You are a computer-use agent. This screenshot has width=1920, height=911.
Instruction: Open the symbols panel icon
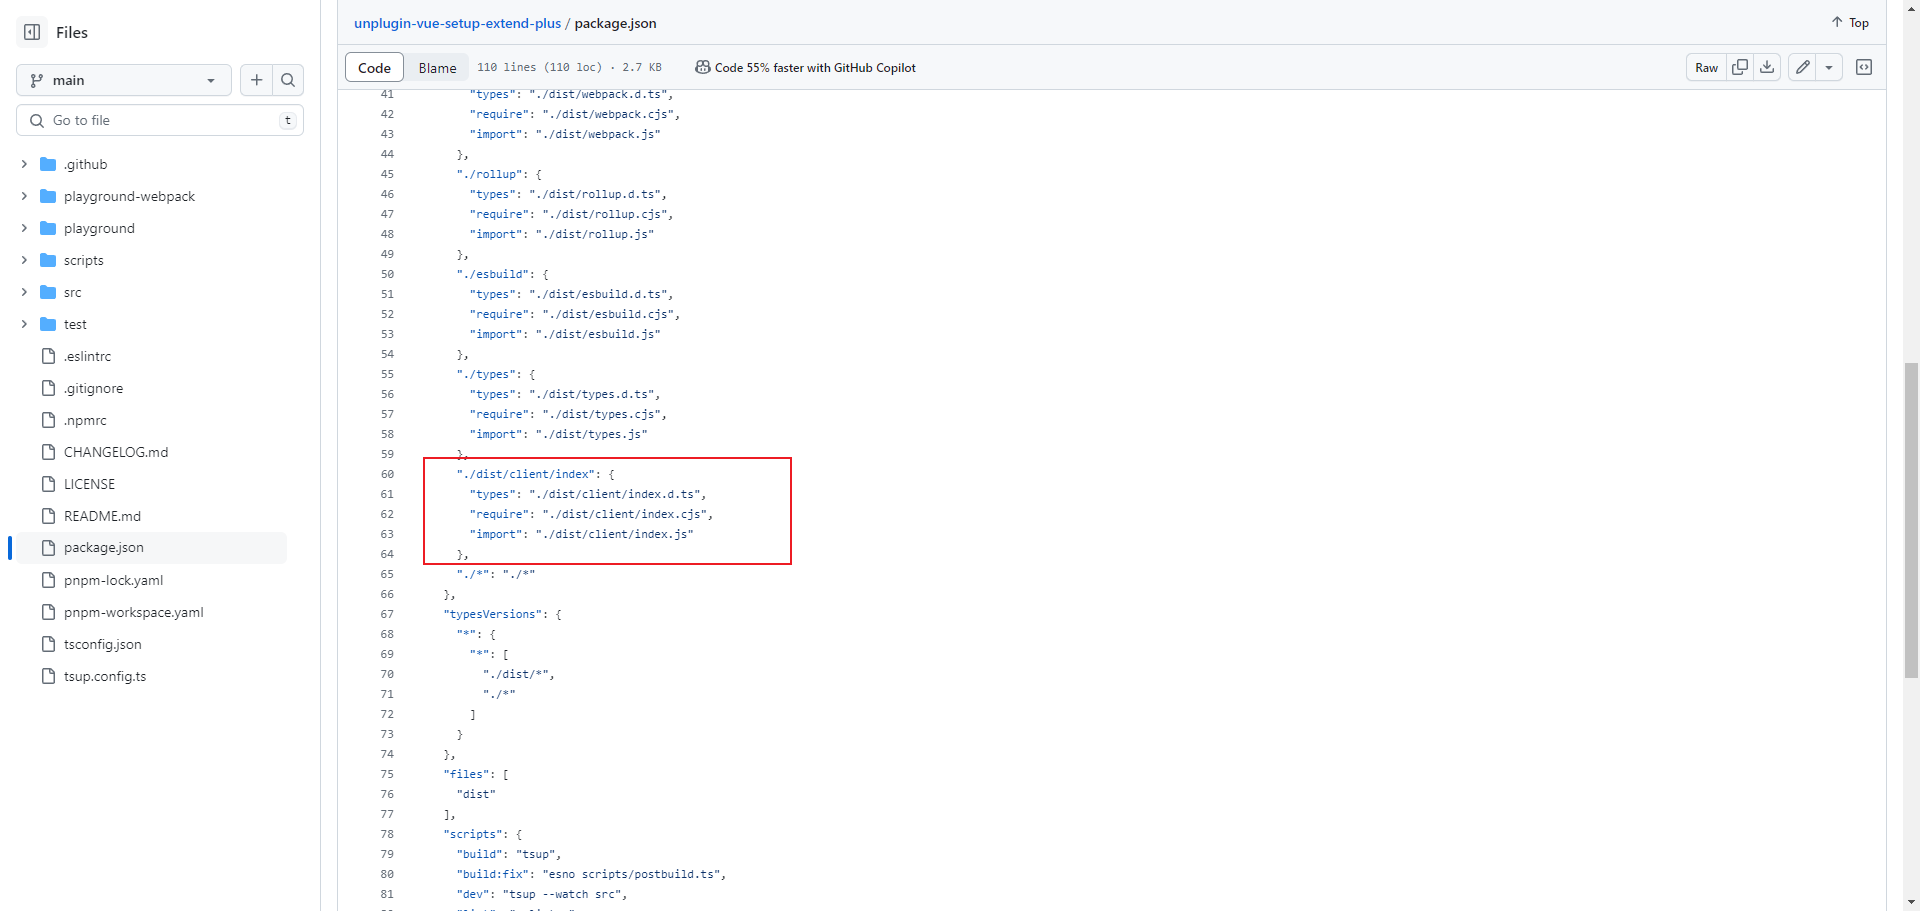[x=1864, y=67]
